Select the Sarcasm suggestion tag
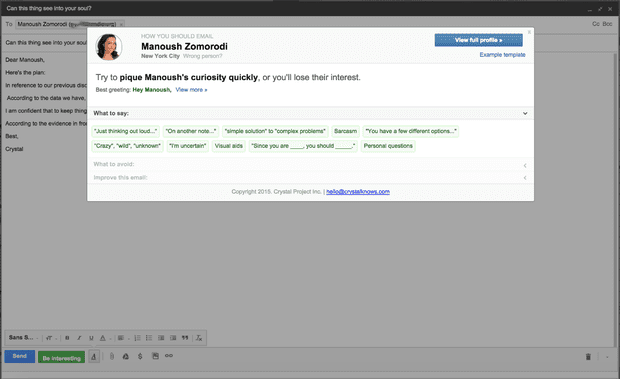The image size is (620, 379). coord(346,131)
